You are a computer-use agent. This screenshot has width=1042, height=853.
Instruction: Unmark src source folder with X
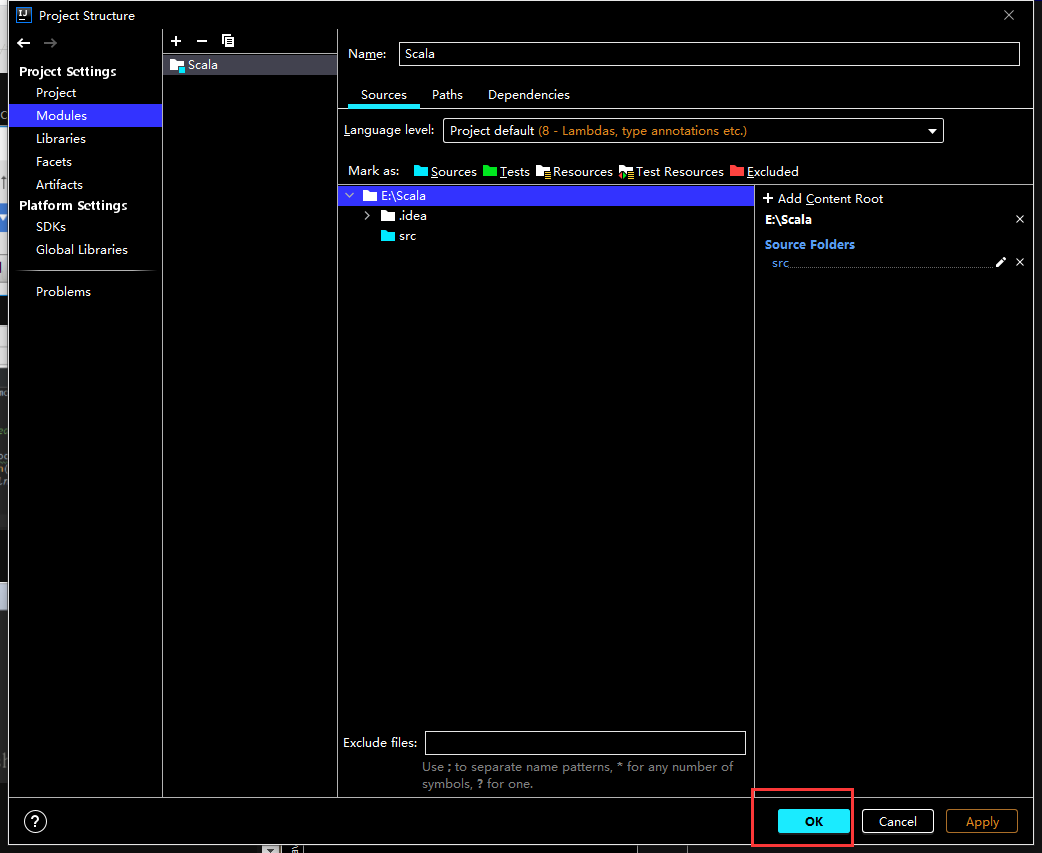(1020, 262)
